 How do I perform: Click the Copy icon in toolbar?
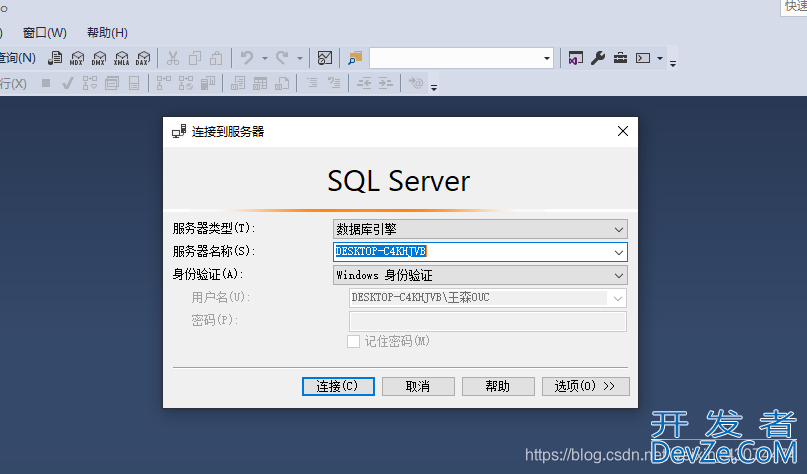(x=195, y=58)
